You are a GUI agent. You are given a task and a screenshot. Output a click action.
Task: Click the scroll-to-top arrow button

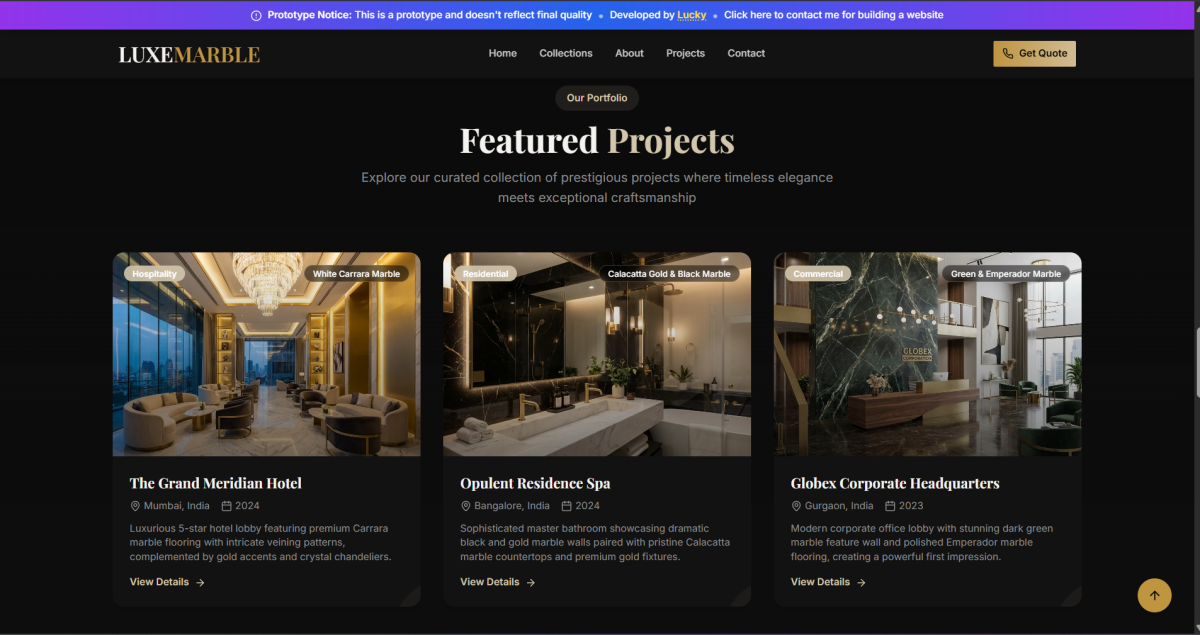(1154, 595)
